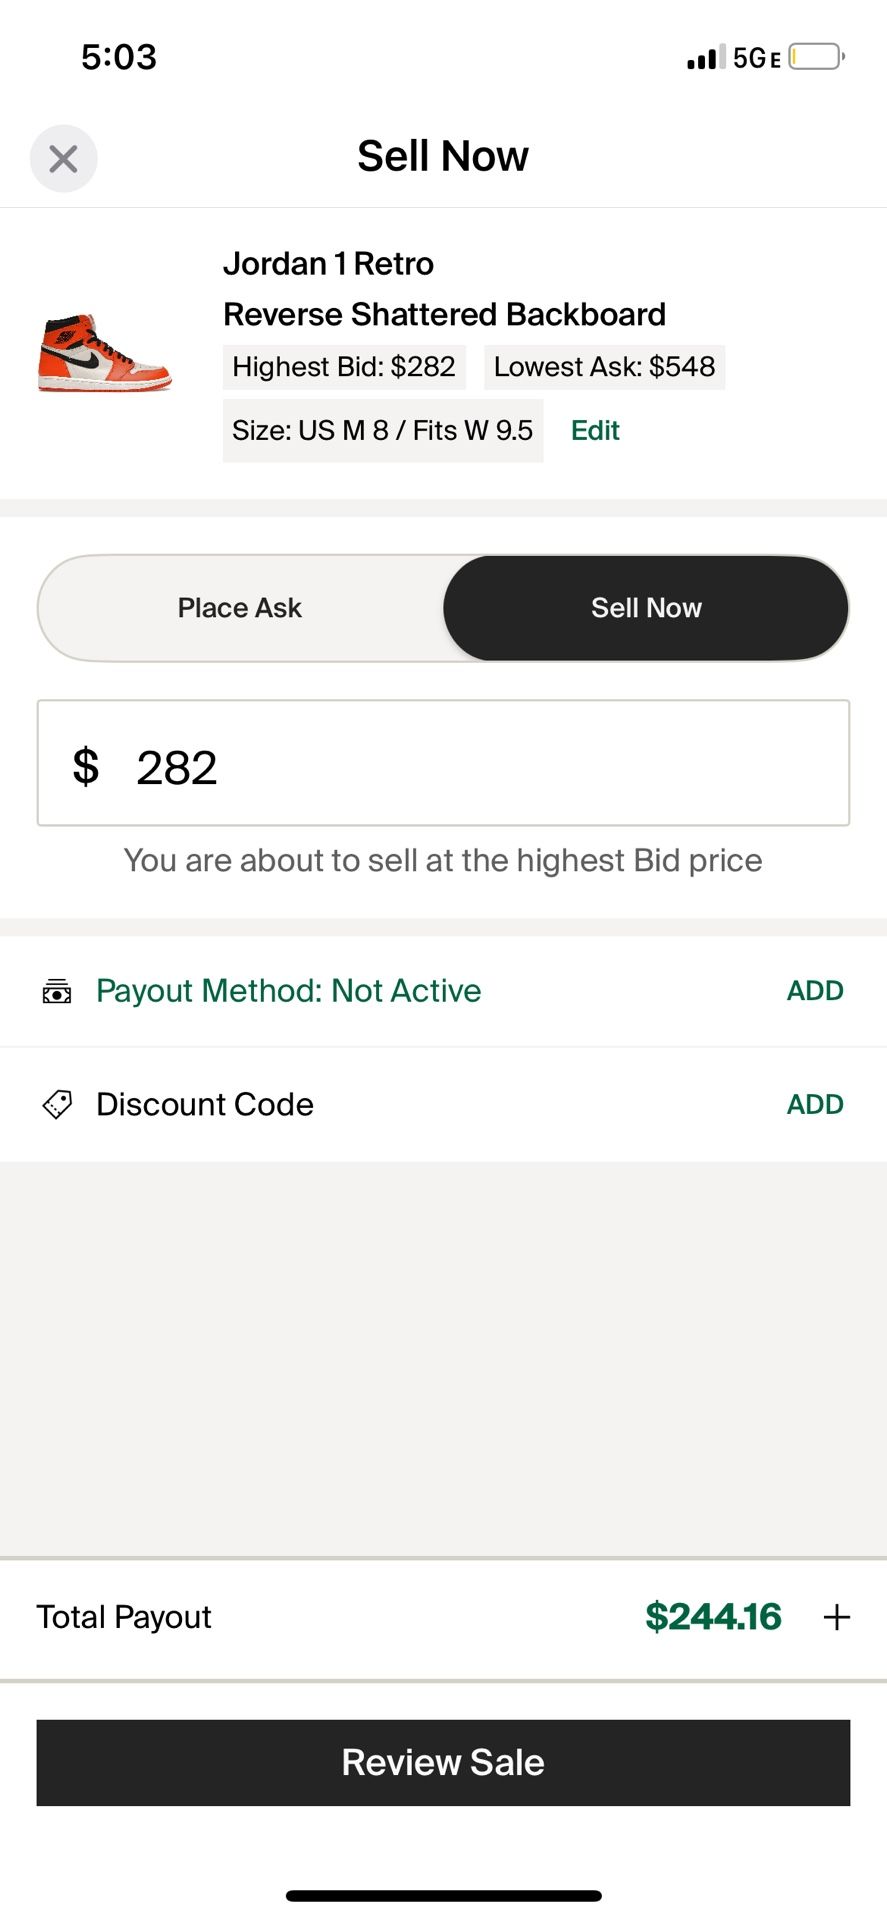This screenshot has height=1920, width=887.
Task: Tap the cellular signal bars icon
Action: 704,58
